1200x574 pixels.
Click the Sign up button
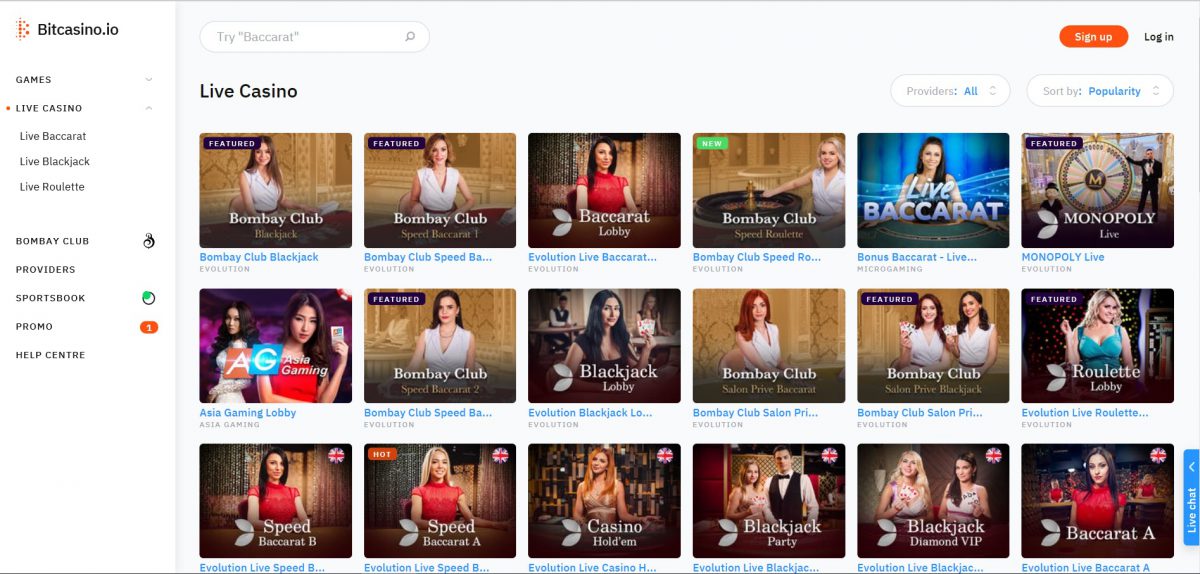[1093, 37]
